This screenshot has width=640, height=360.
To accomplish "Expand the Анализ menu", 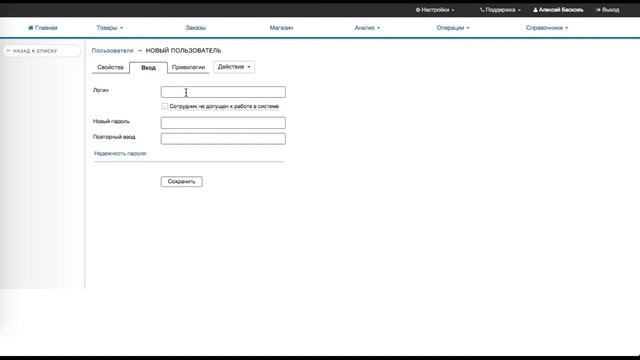I will click(x=367, y=28).
